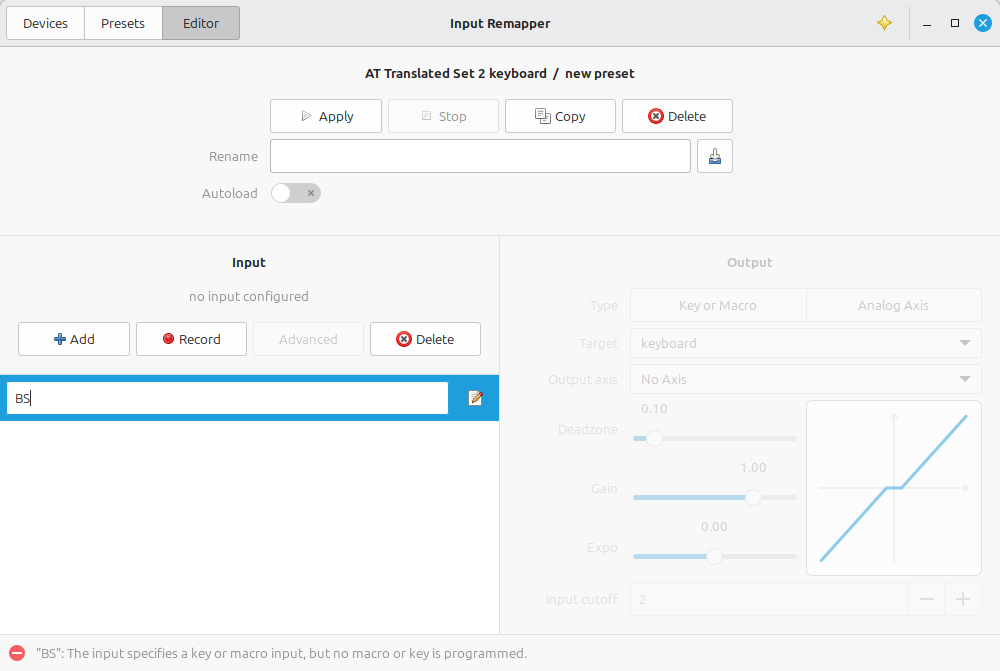Adjust the Expo slider handle
Viewport: 1000px width, 671px height.
pos(714,556)
